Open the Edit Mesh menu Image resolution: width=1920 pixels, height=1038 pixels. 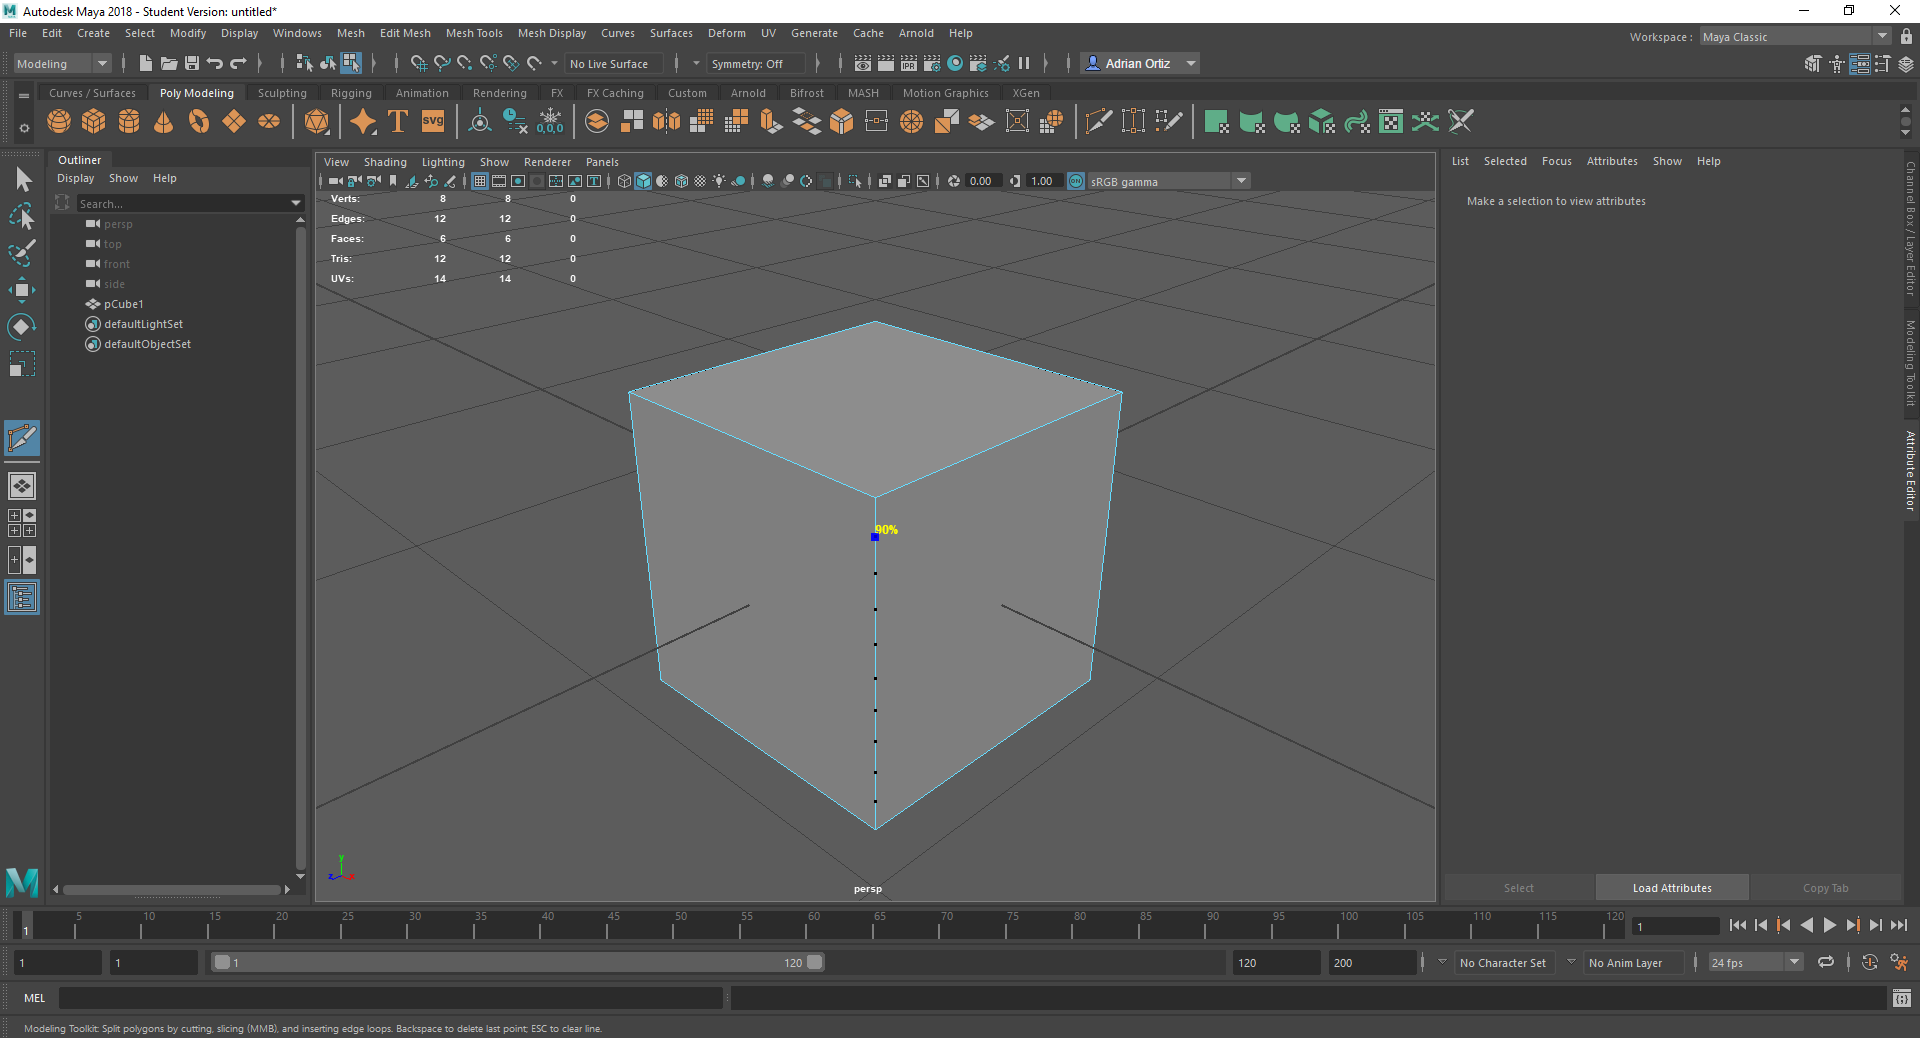pos(405,33)
